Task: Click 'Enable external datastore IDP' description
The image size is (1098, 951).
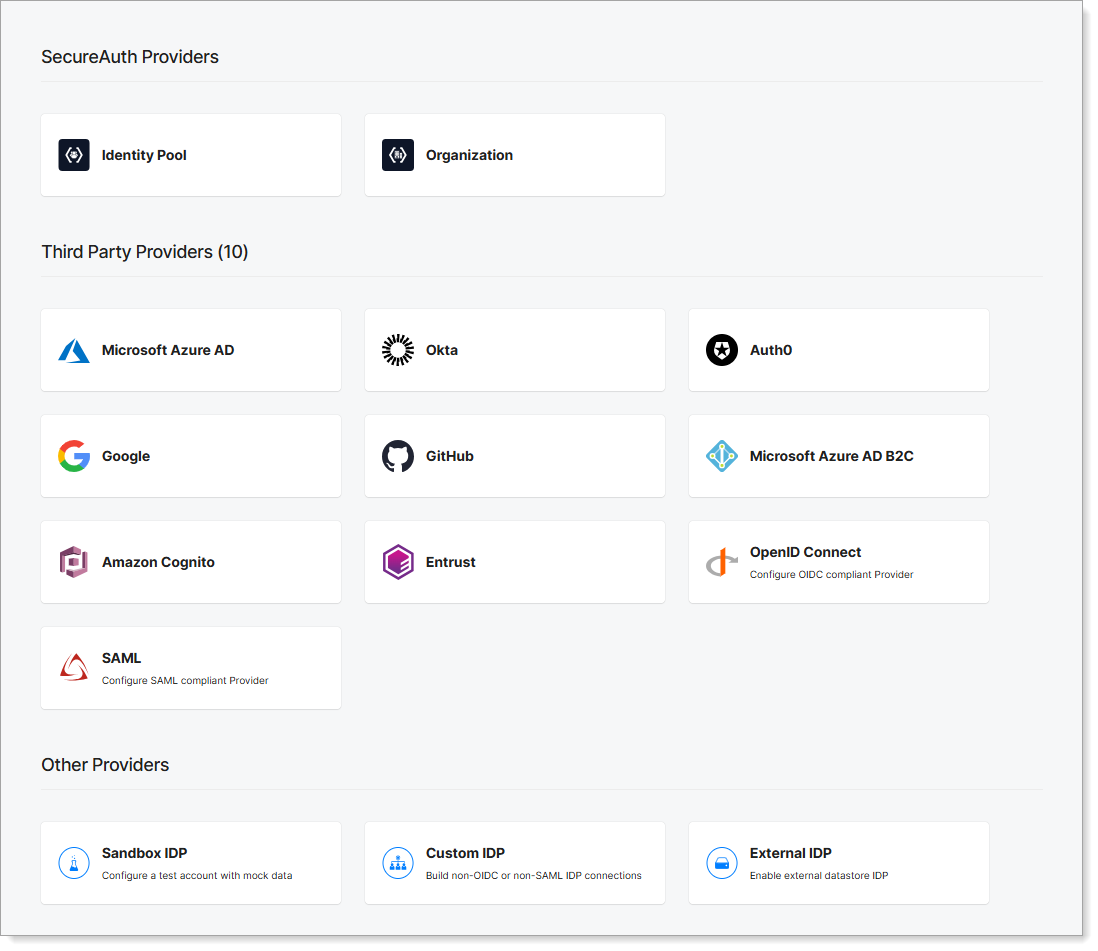Action: (x=819, y=876)
